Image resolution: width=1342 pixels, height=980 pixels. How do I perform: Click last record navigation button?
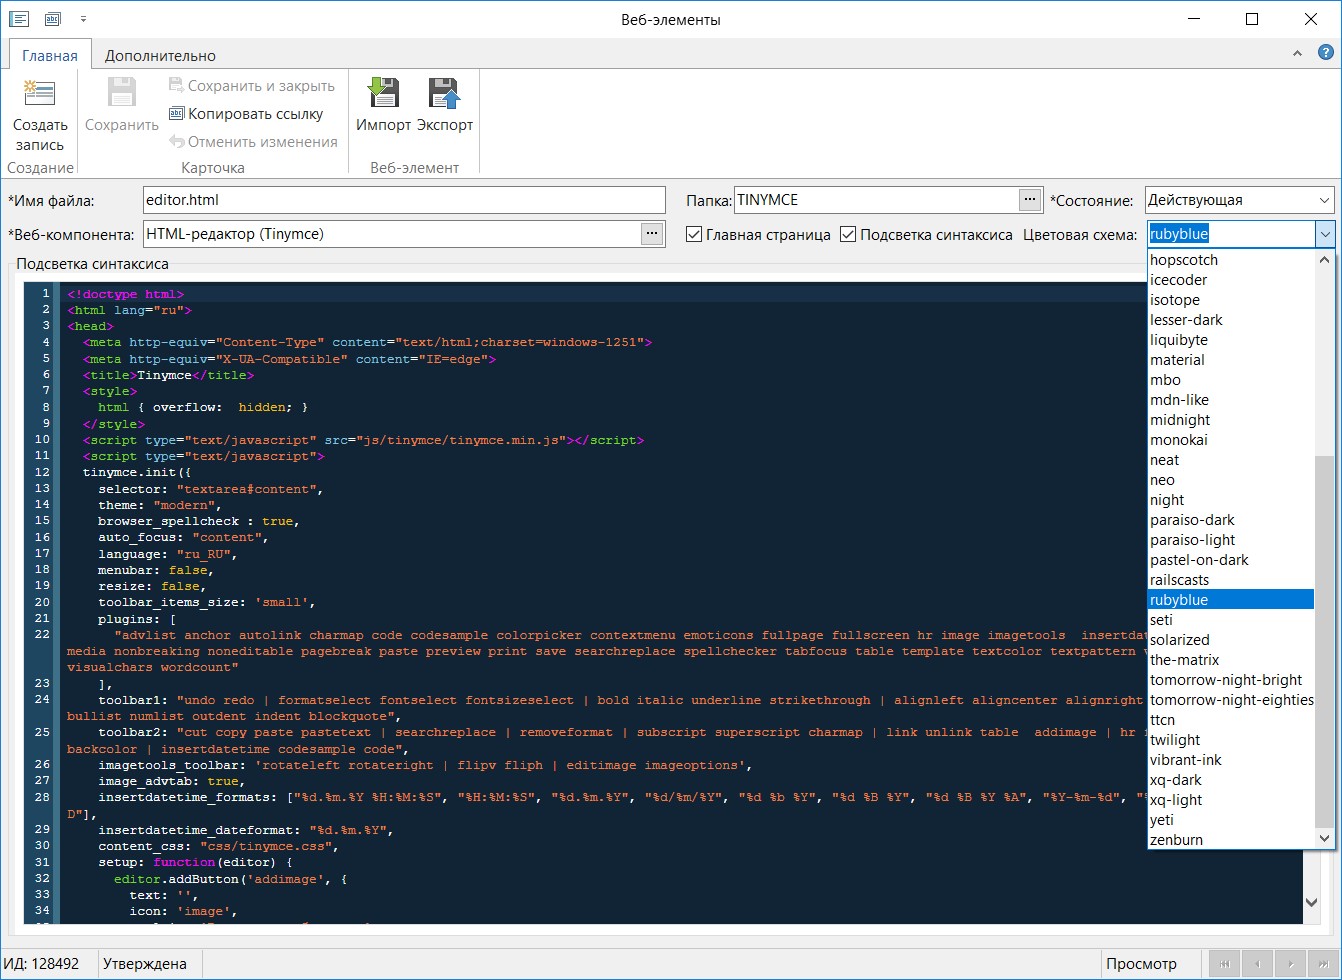1322,964
